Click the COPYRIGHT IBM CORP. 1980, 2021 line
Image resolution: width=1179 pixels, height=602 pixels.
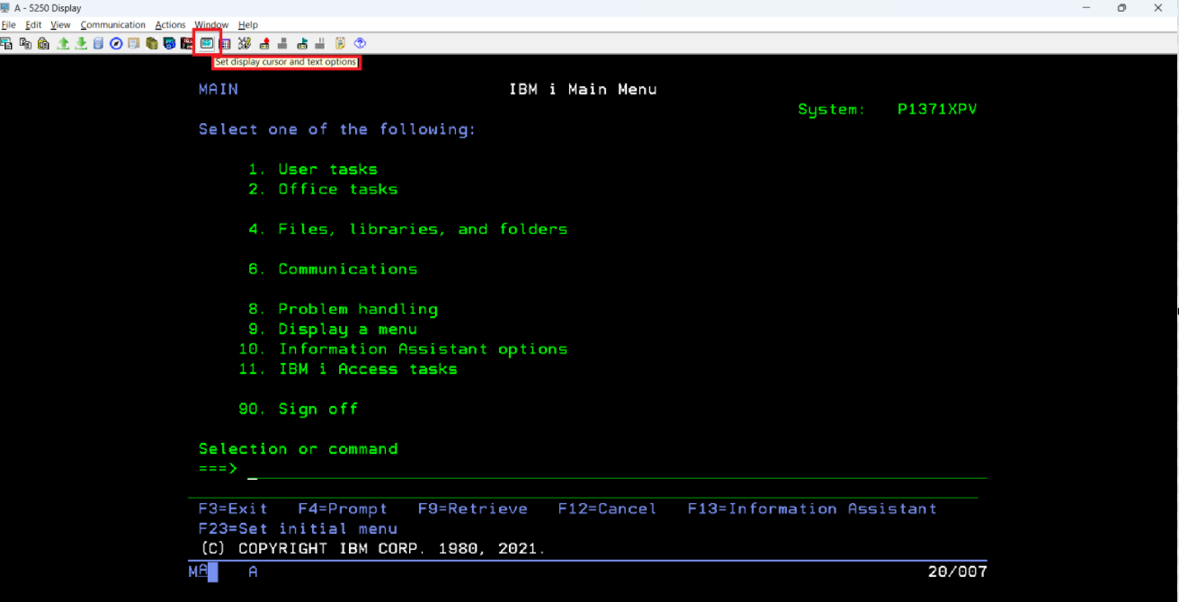pos(373,549)
